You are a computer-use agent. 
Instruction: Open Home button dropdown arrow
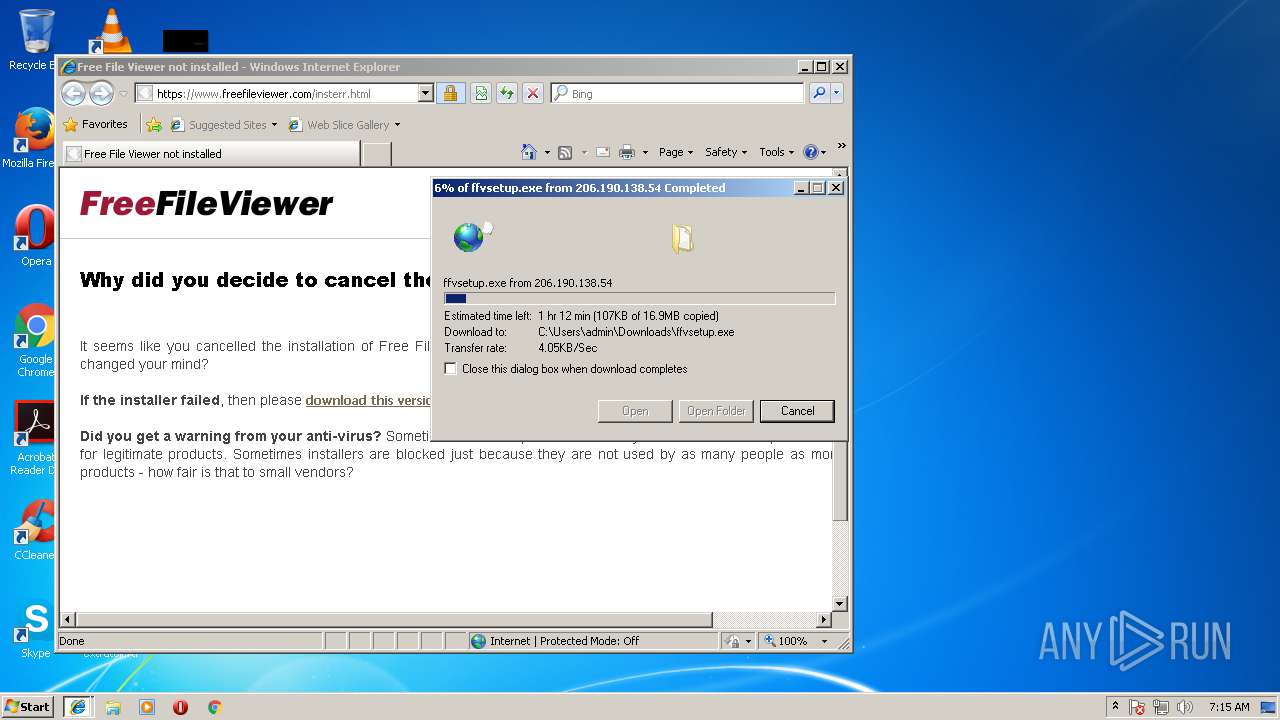(x=547, y=153)
